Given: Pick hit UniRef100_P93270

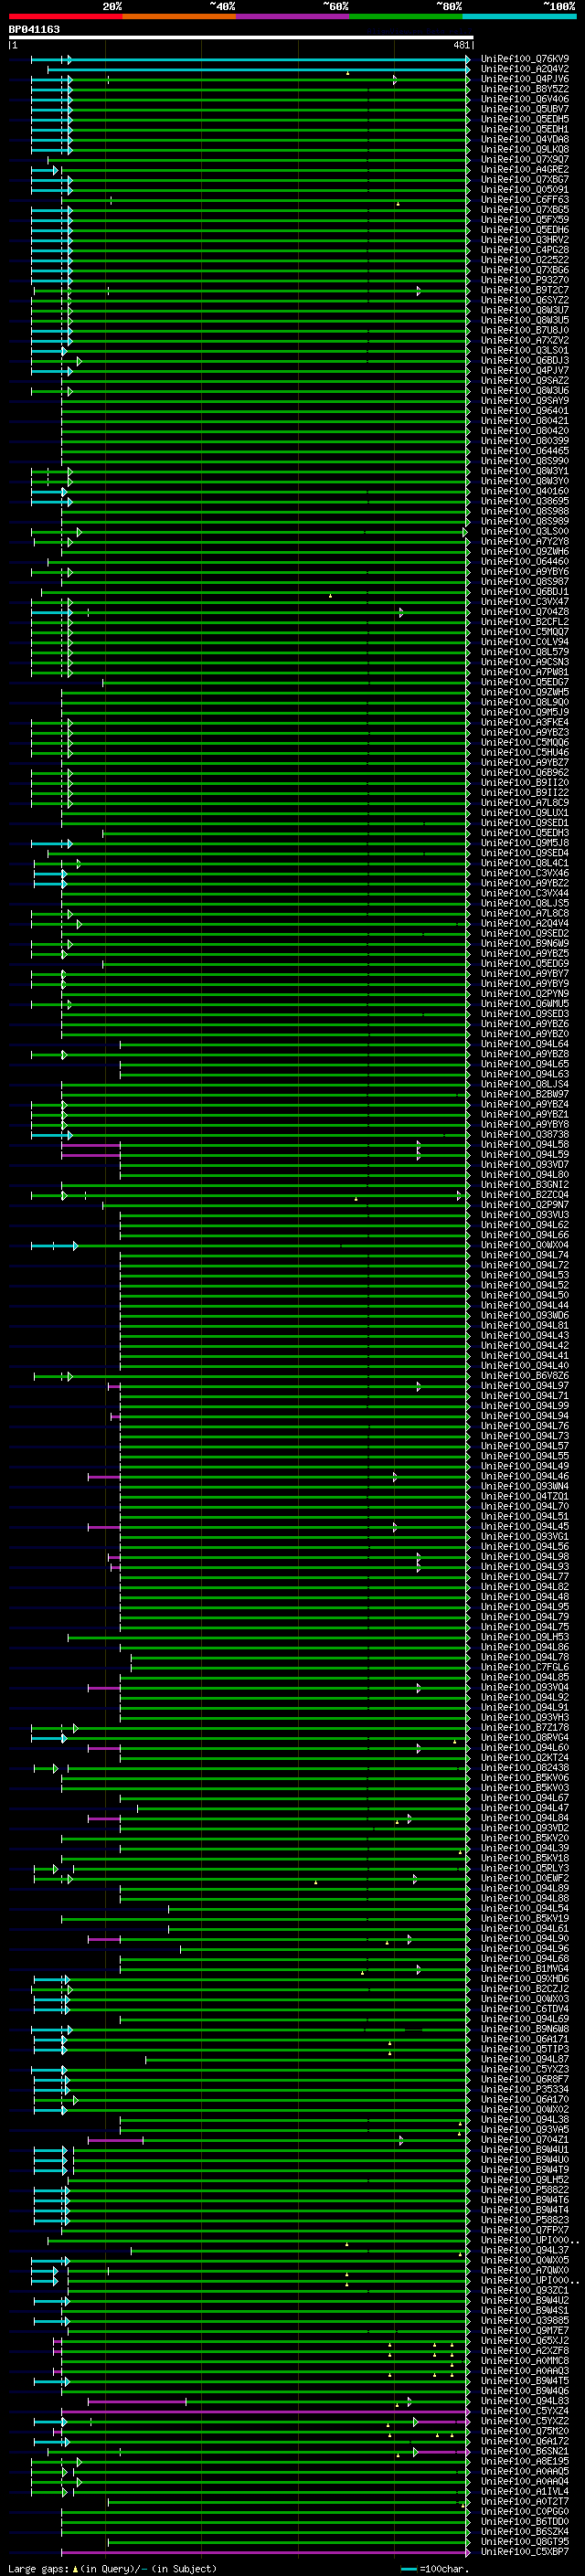Looking at the screenshot, I should click(525, 280).
